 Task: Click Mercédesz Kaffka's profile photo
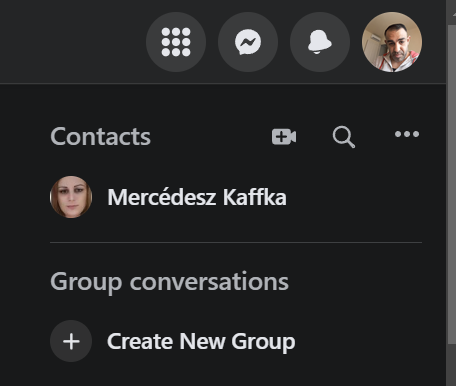click(71, 197)
